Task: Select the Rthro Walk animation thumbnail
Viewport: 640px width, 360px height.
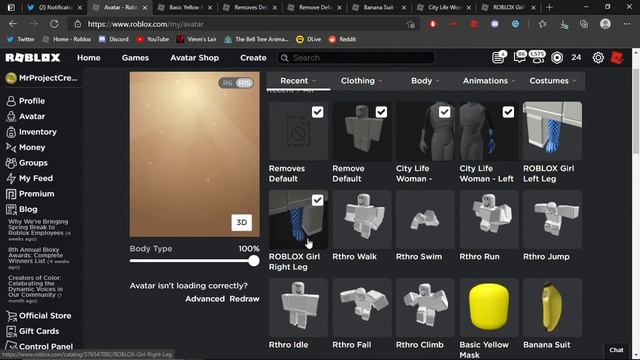Action: [x=362, y=219]
